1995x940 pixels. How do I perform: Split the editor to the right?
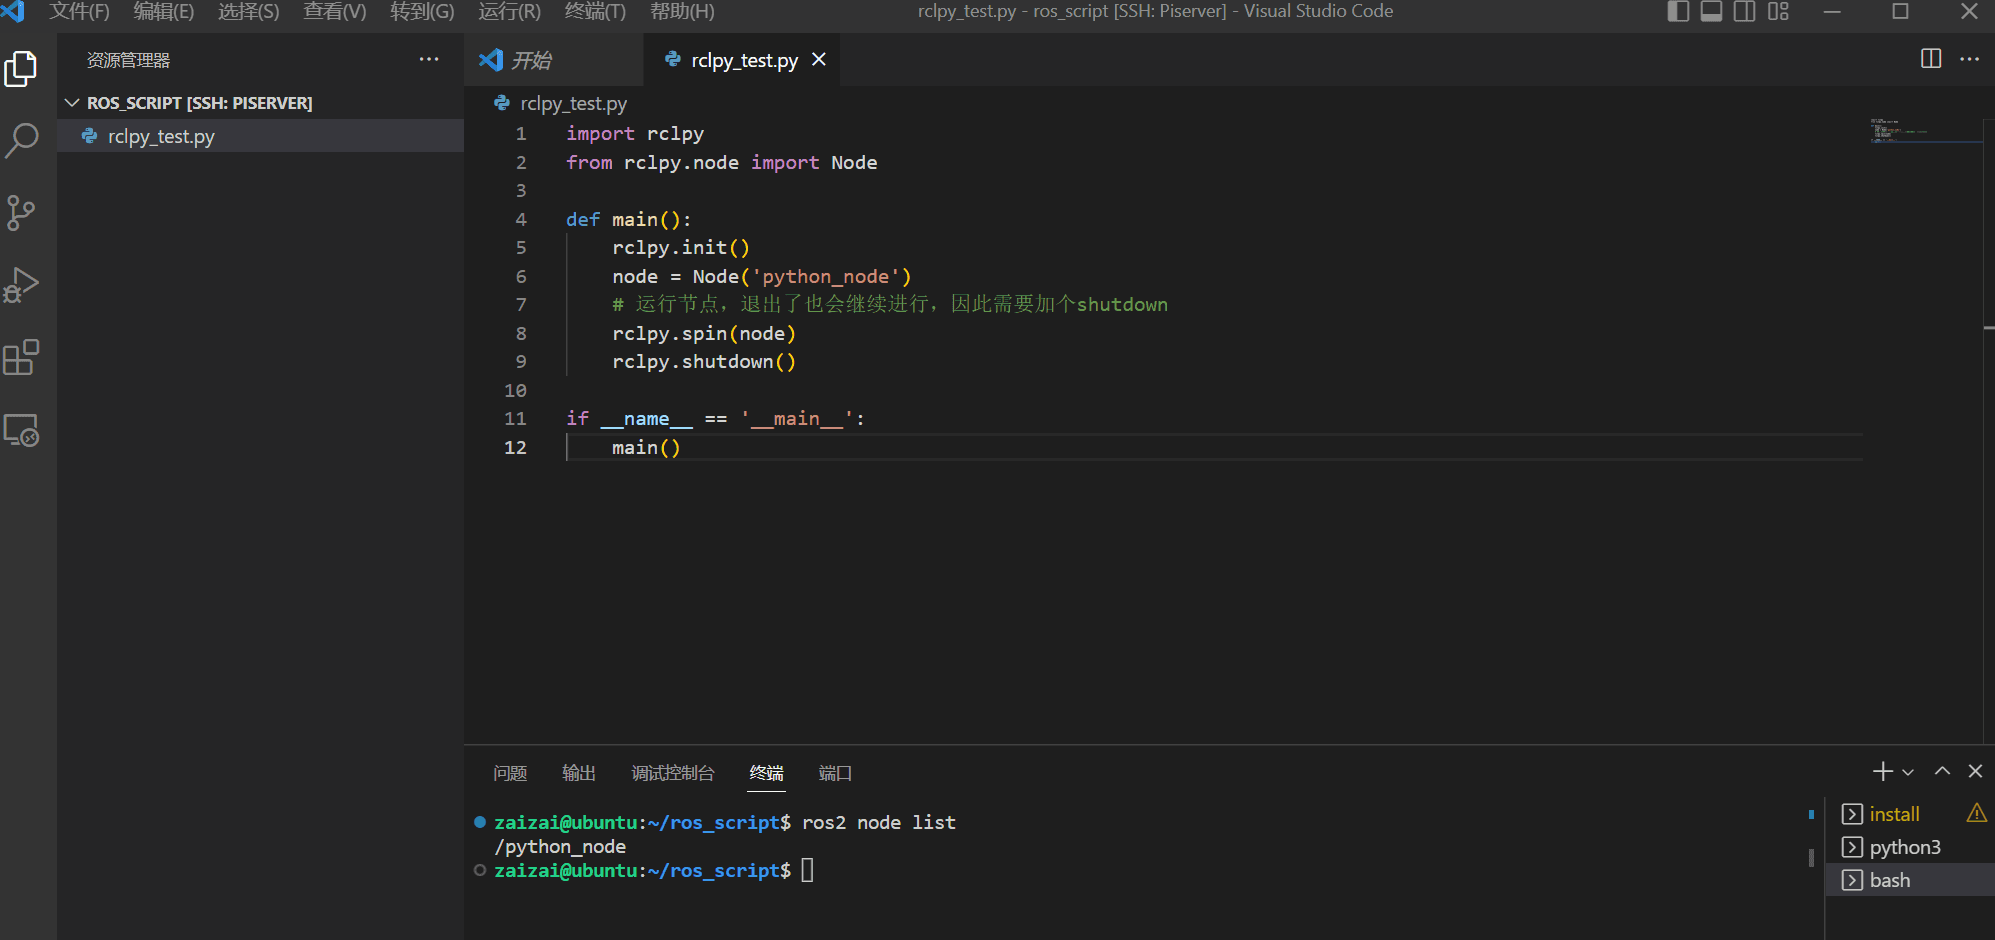coord(1931,59)
